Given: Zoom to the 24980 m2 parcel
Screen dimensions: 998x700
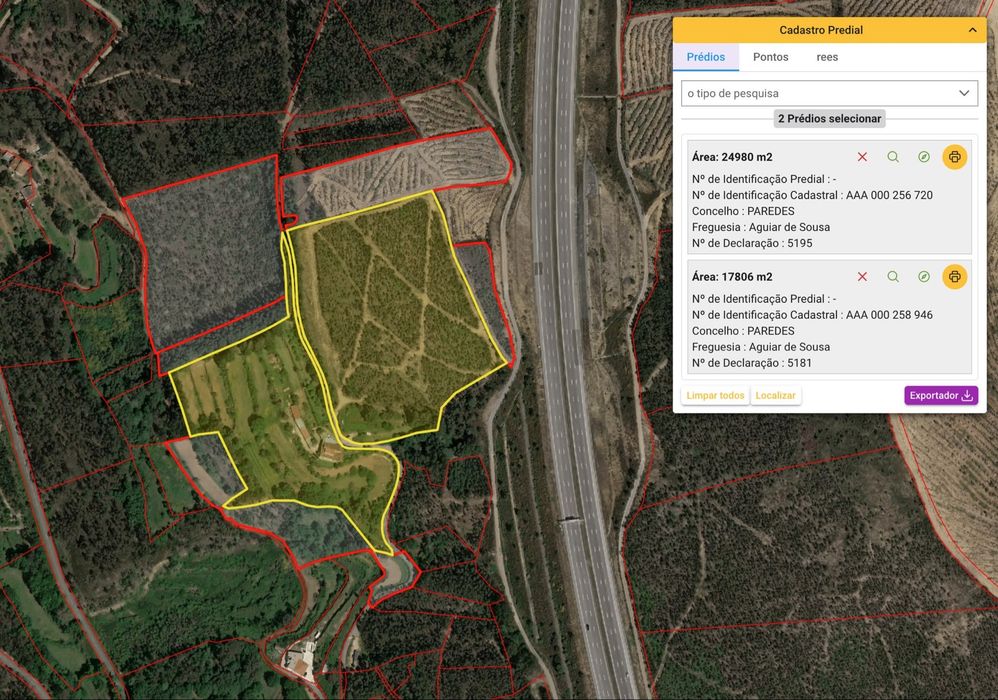Looking at the screenshot, I should [x=893, y=157].
